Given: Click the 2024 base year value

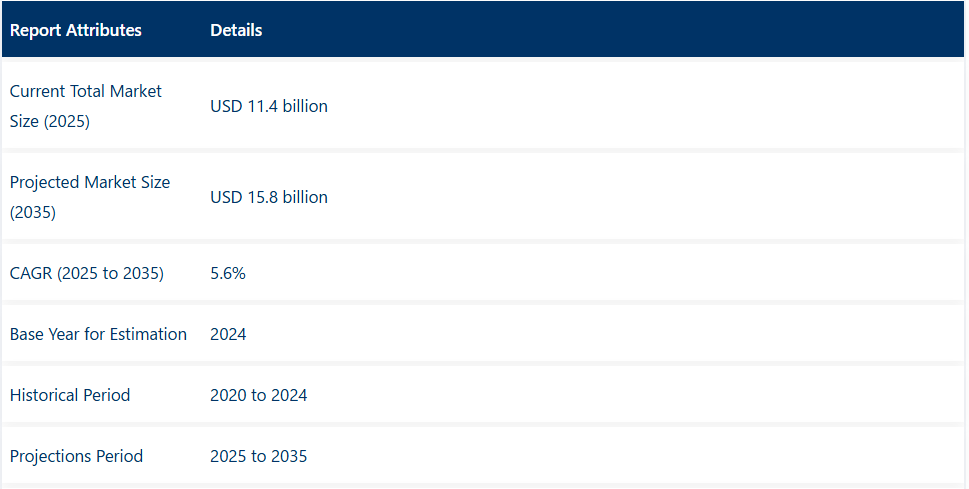Looking at the screenshot, I should 228,334.
